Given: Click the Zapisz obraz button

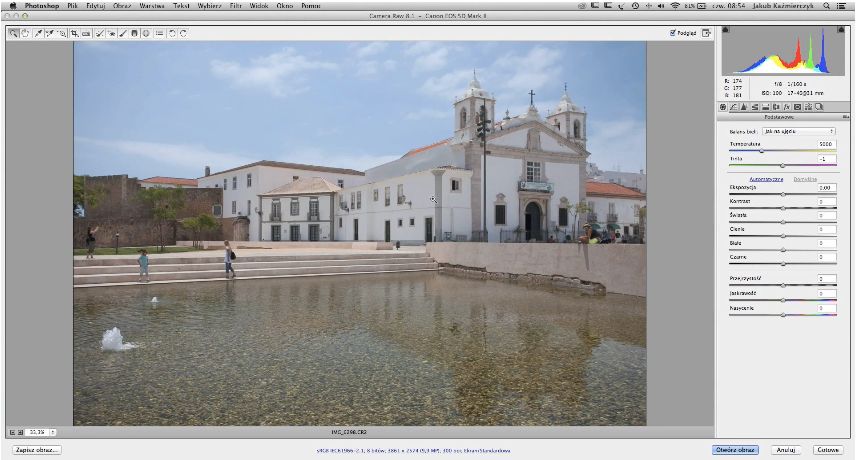Looking at the screenshot, I should point(37,450).
